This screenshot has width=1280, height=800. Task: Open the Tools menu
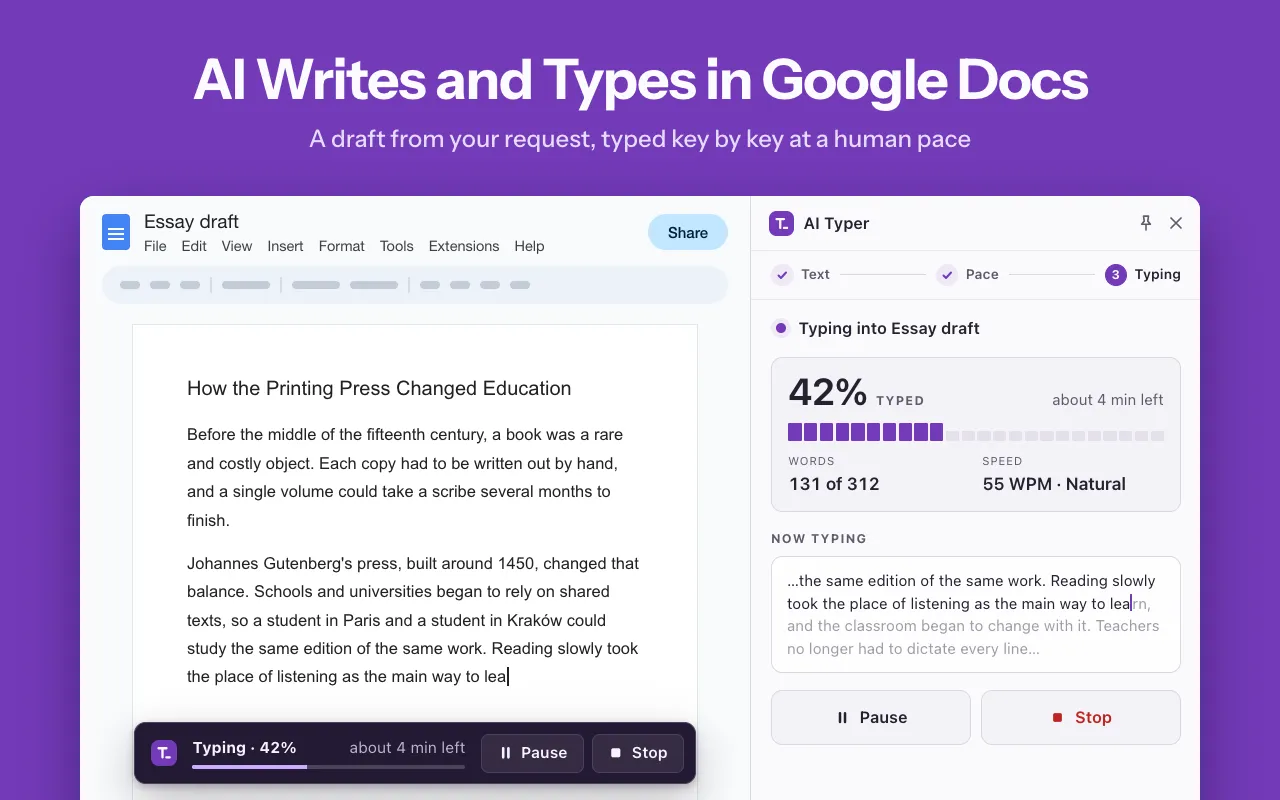tap(396, 246)
